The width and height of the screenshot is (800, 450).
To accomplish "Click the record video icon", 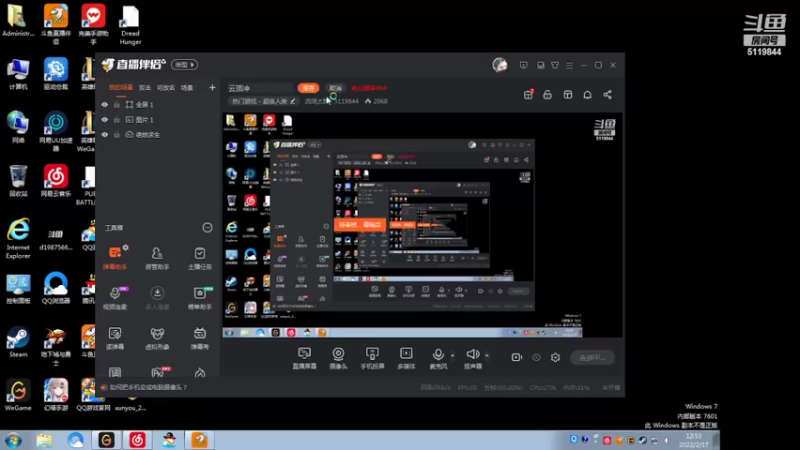I will click(516, 357).
